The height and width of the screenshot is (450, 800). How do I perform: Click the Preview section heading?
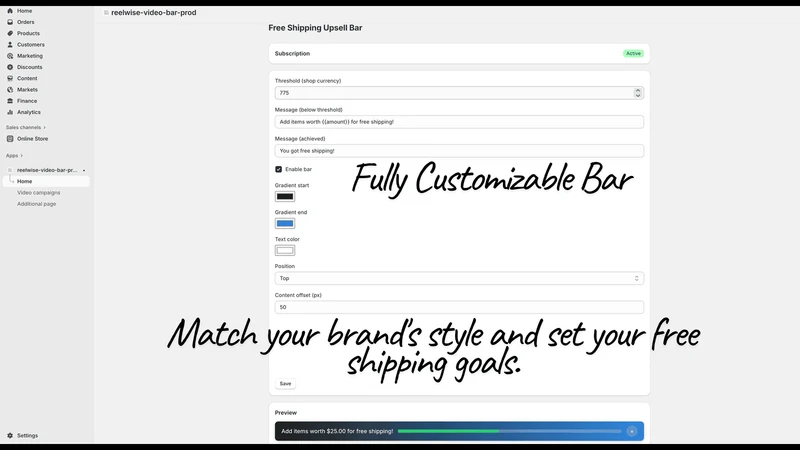click(286, 412)
